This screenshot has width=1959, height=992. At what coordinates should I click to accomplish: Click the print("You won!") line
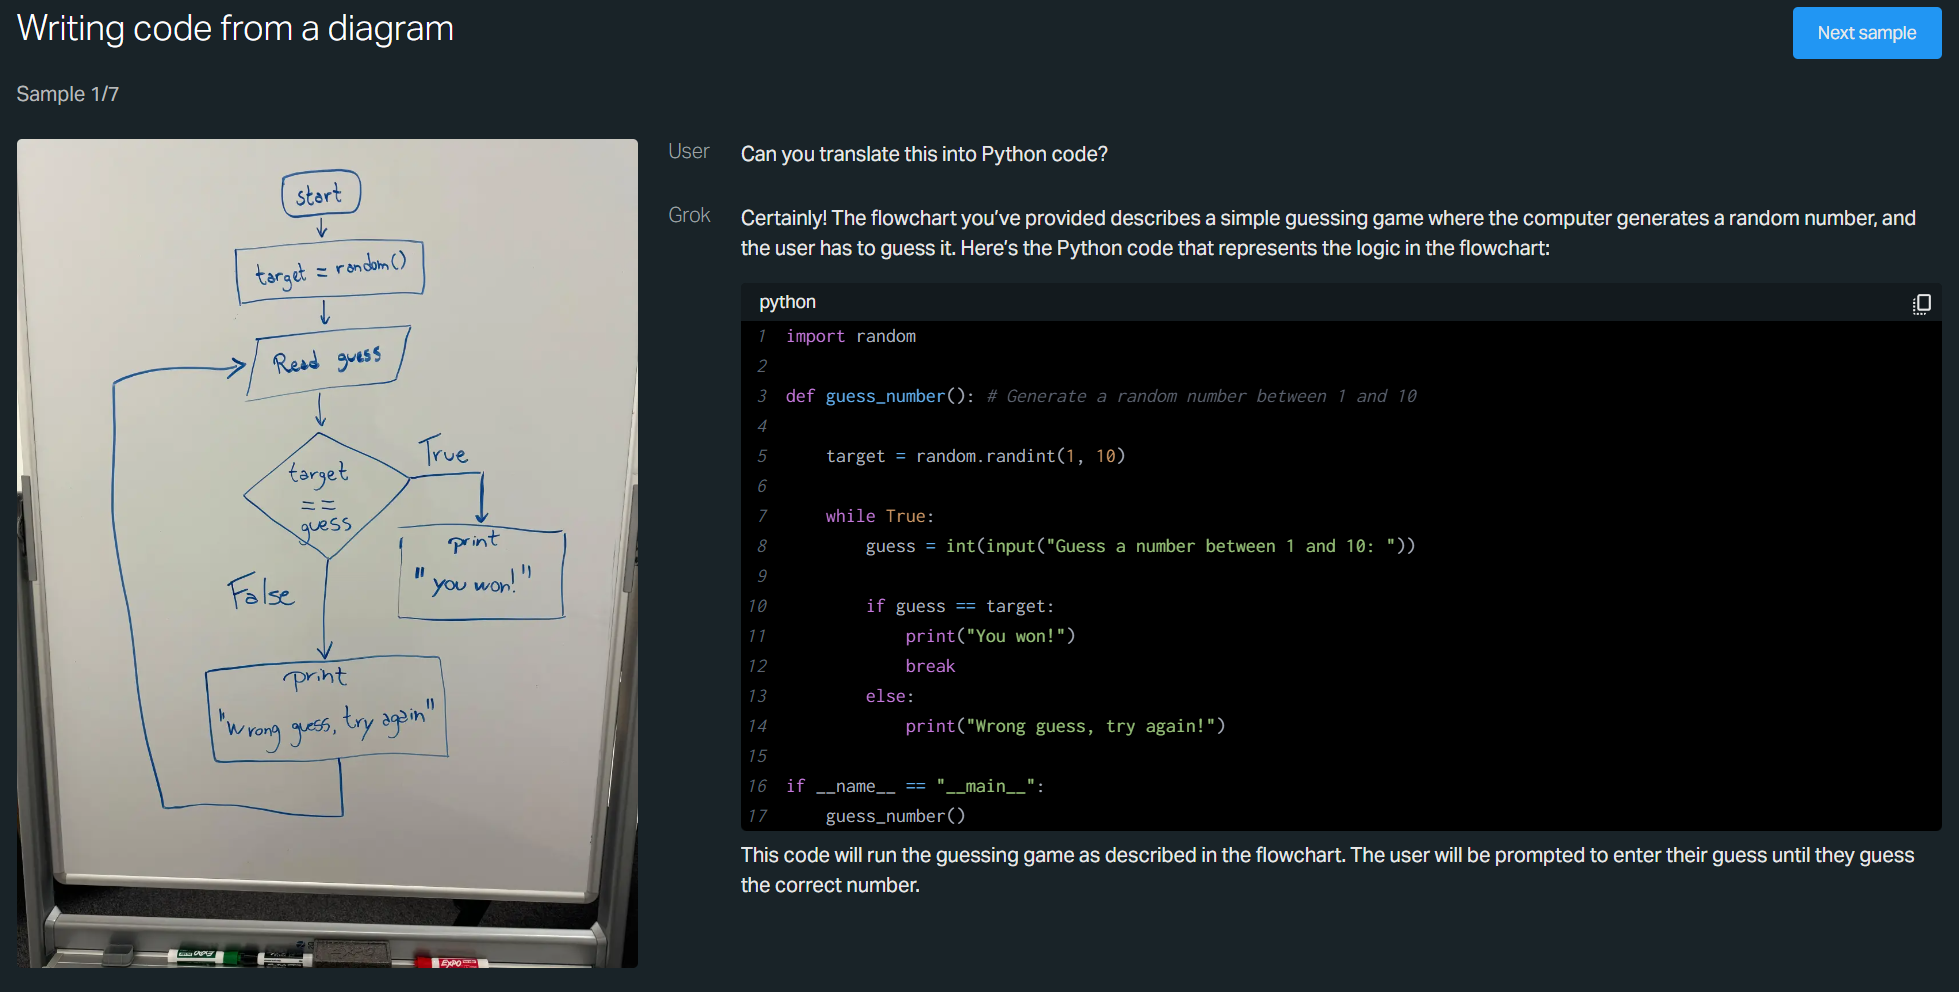(x=990, y=636)
